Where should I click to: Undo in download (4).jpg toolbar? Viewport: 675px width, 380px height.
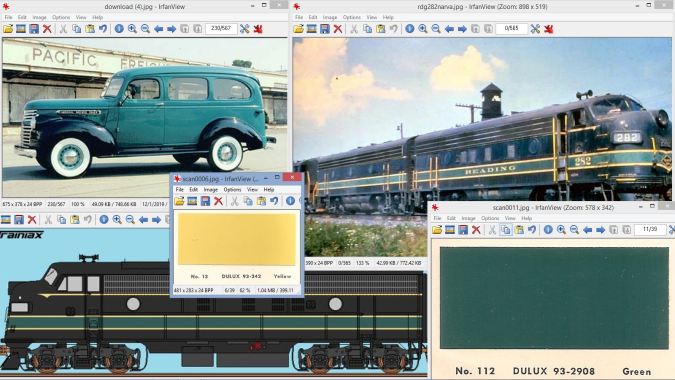[102, 29]
